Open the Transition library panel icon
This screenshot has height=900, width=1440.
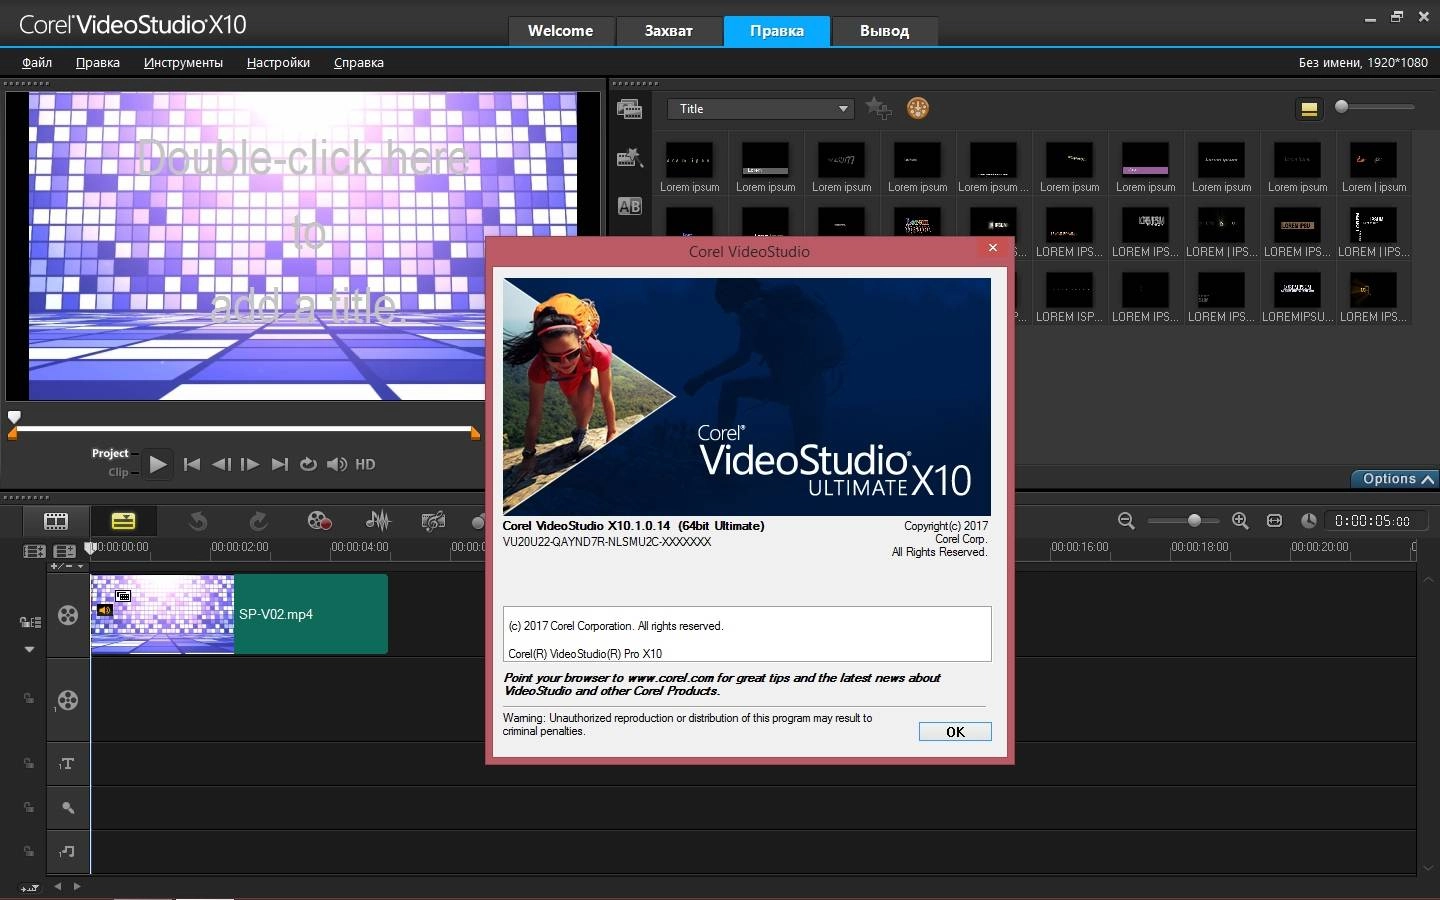coord(629,158)
